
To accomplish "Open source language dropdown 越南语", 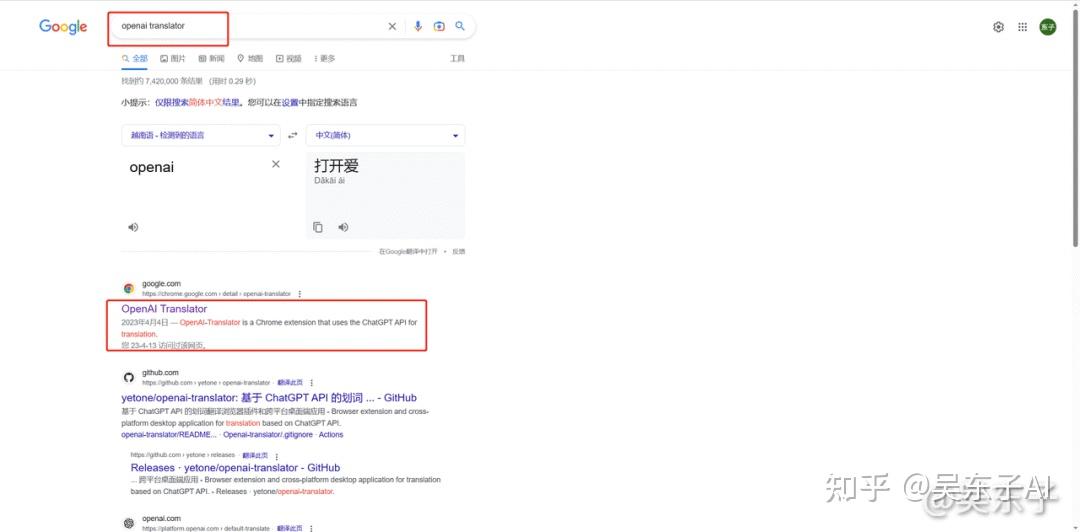I will coord(201,135).
